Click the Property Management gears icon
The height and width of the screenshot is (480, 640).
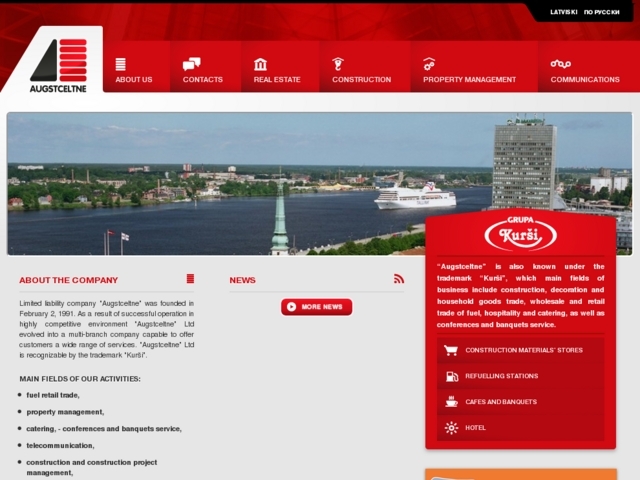[429, 64]
